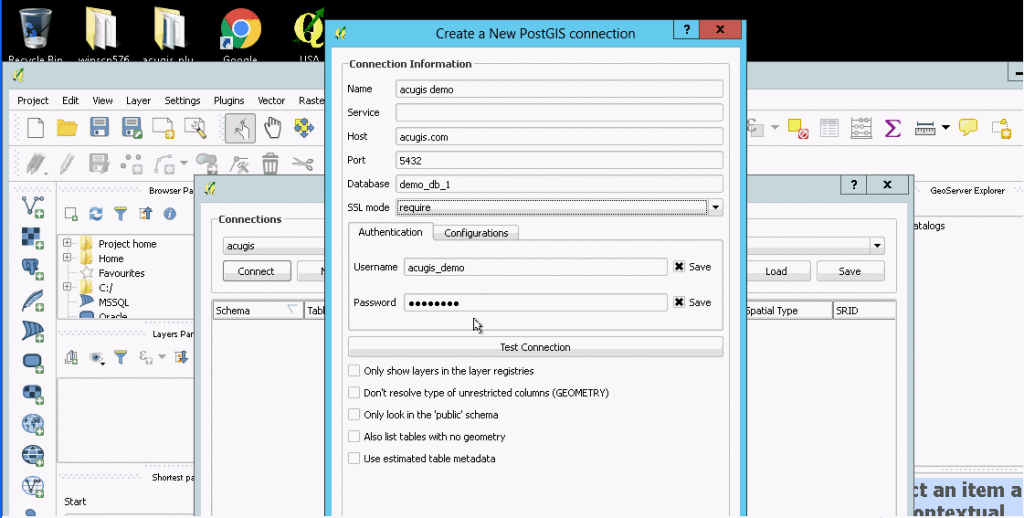Open the Composer Manager wrench icon
This screenshot has width=1024, height=518.
195,127
